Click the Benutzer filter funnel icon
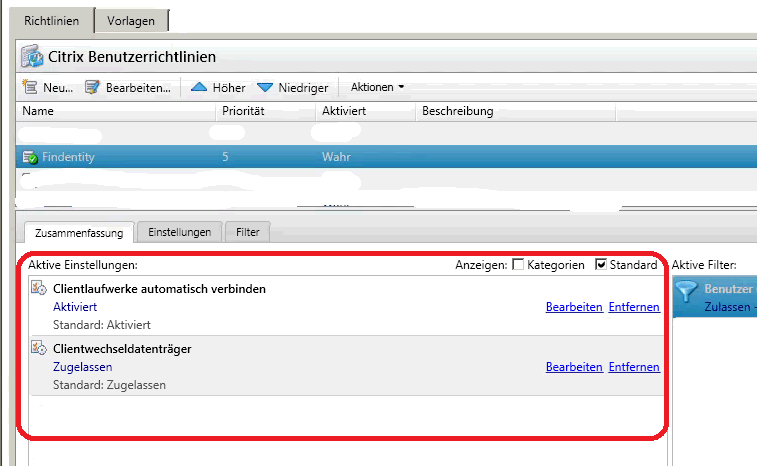The height and width of the screenshot is (466, 757). 686,291
